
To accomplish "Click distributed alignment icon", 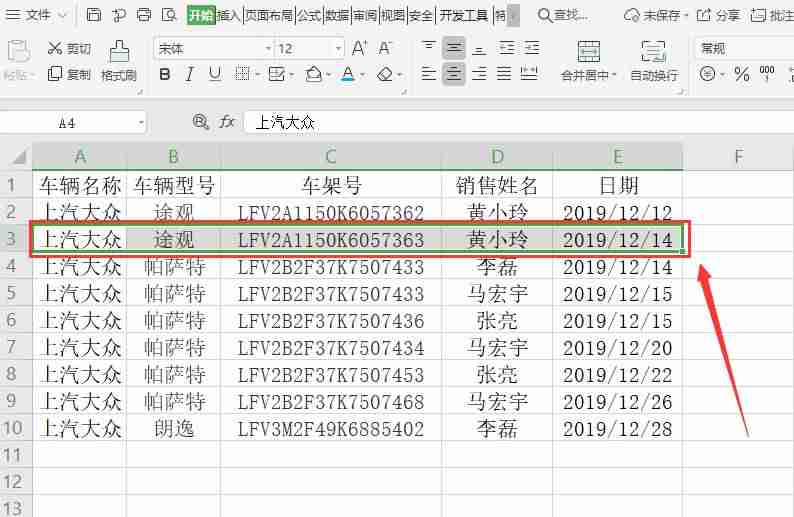I will point(529,74).
